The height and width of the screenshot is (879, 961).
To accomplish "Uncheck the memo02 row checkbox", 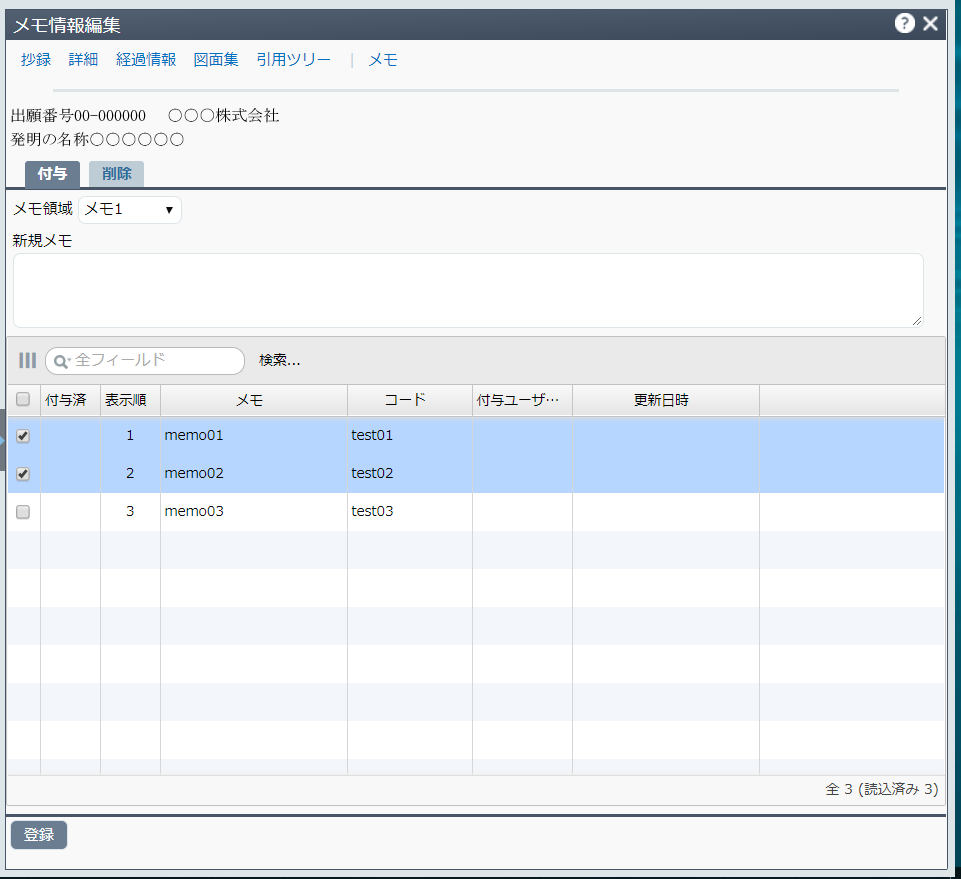I will click(x=23, y=474).
